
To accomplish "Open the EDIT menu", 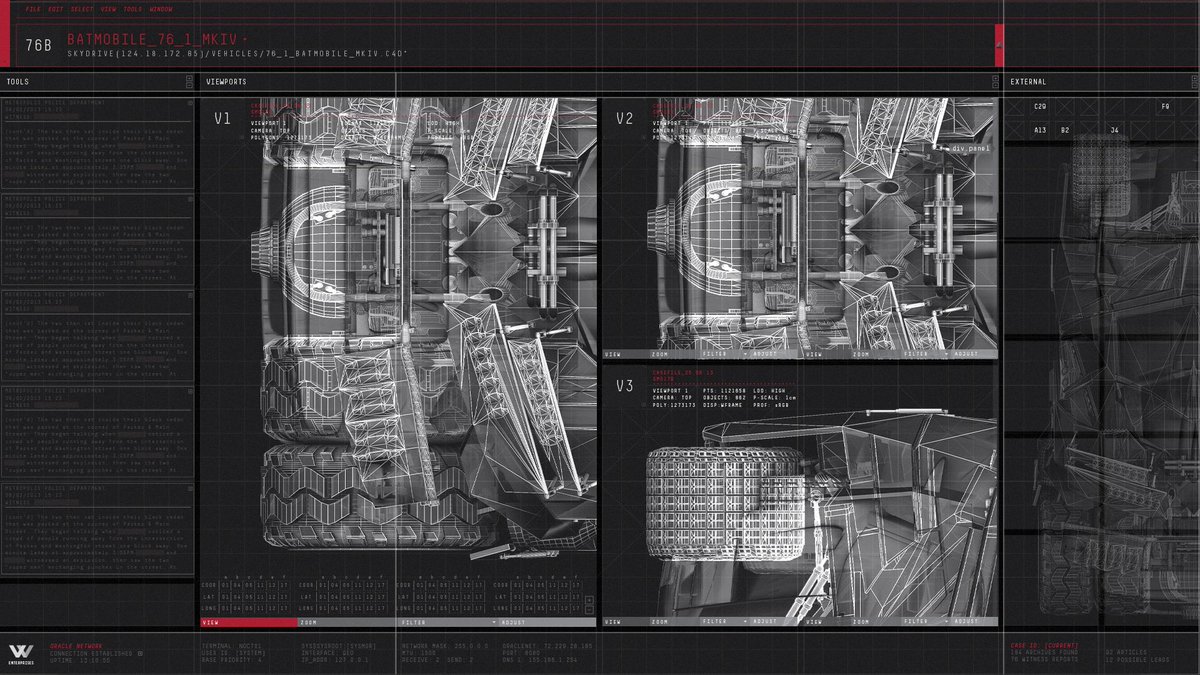I will (x=55, y=9).
